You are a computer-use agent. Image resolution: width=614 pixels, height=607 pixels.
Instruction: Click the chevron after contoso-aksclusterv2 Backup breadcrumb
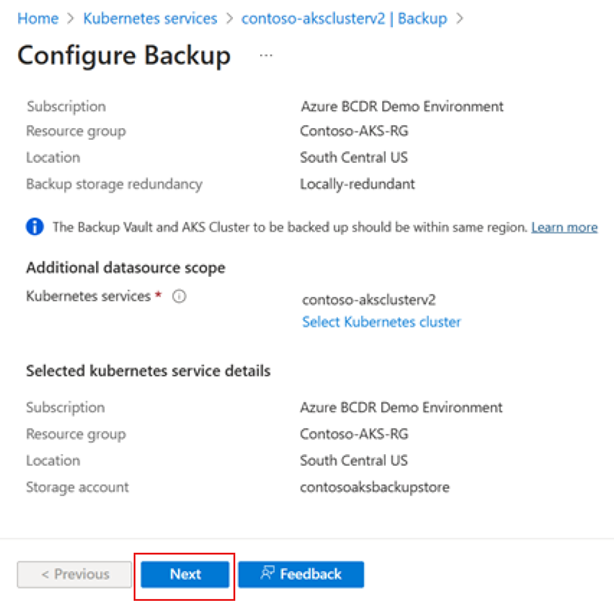point(460,18)
